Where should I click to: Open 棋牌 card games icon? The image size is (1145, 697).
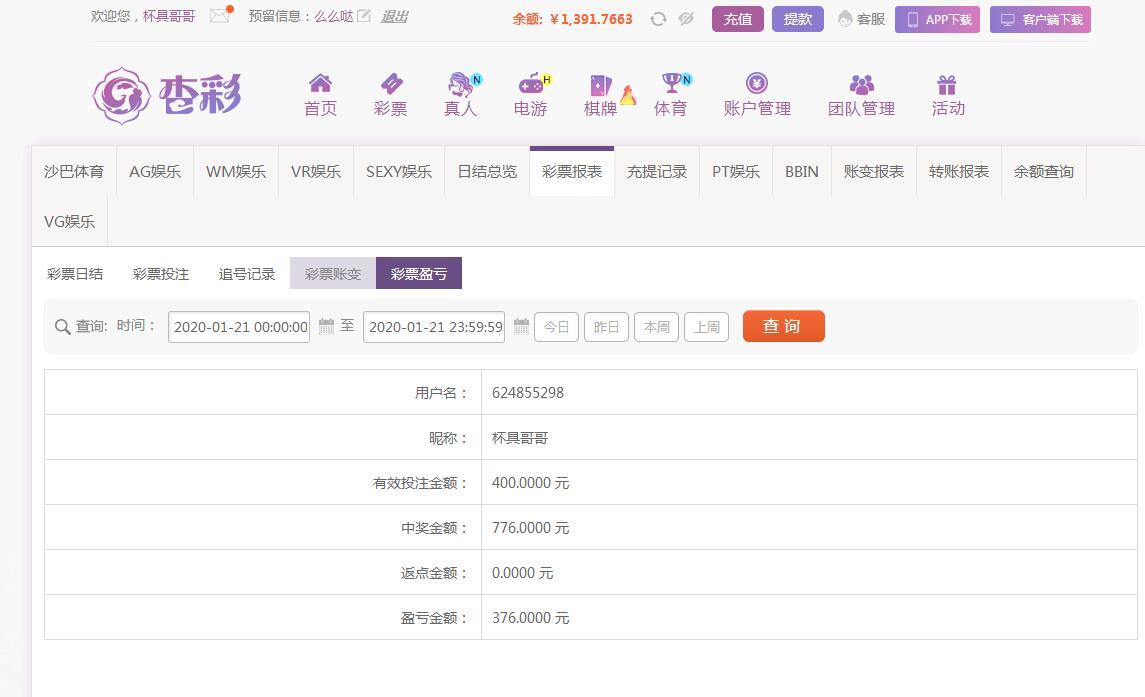tap(601, 85)
